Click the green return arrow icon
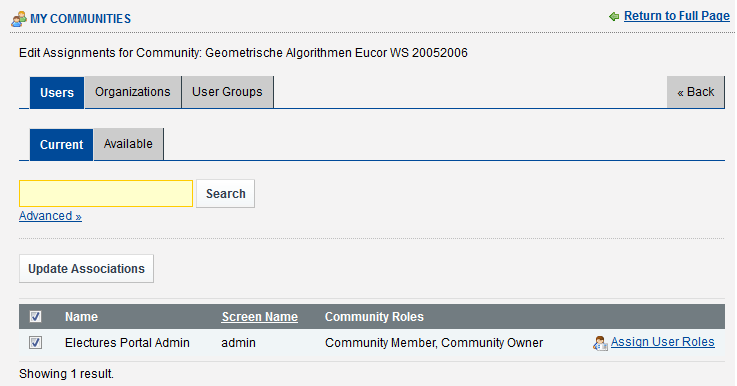737x386 pixels. pos(614,17)
